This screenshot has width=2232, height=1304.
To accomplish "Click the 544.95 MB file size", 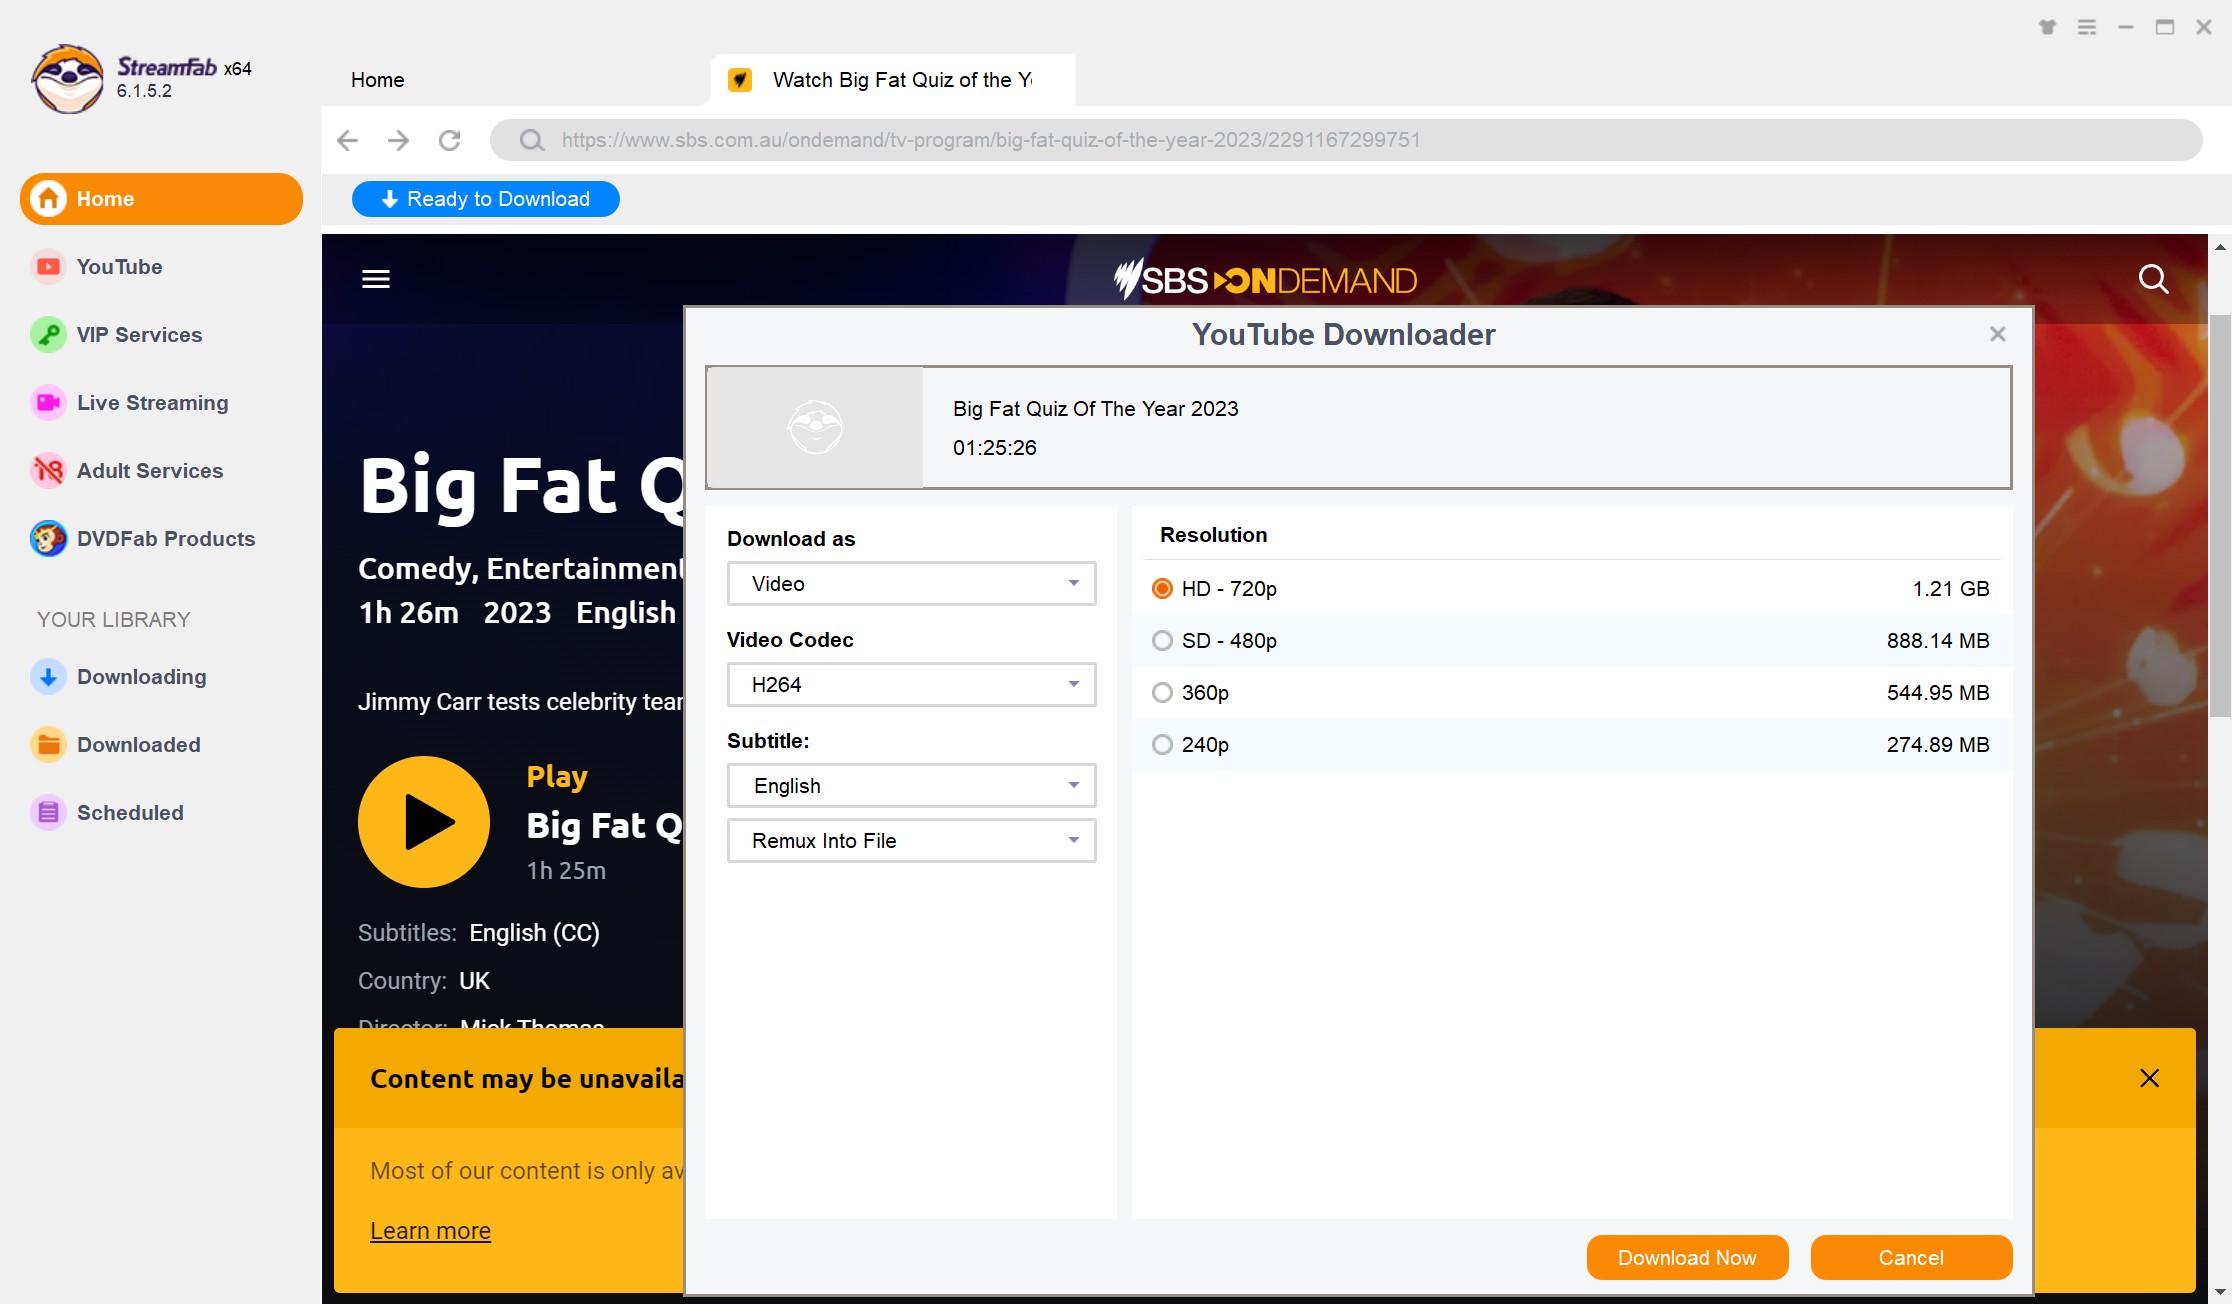I will [x=1938, y=693].
